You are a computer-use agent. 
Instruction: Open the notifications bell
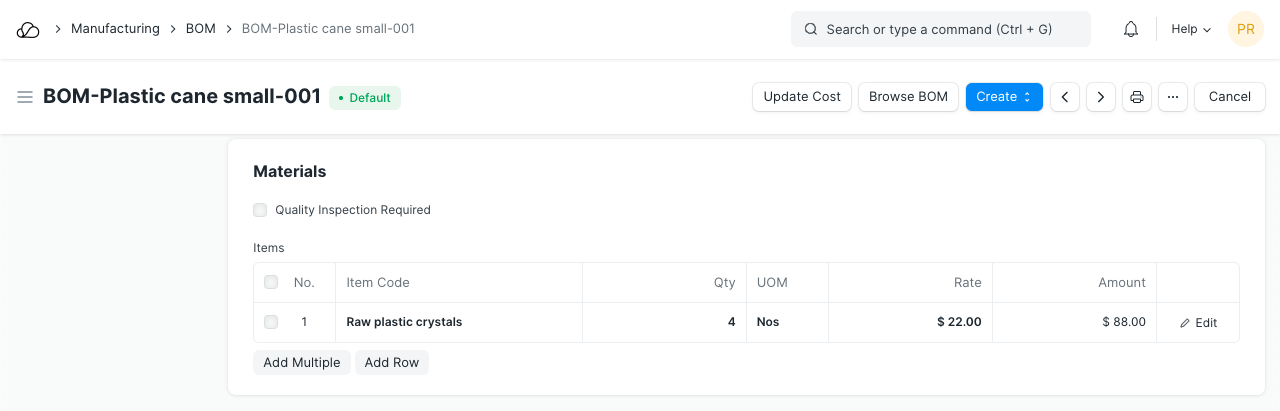pos(1131,30)
